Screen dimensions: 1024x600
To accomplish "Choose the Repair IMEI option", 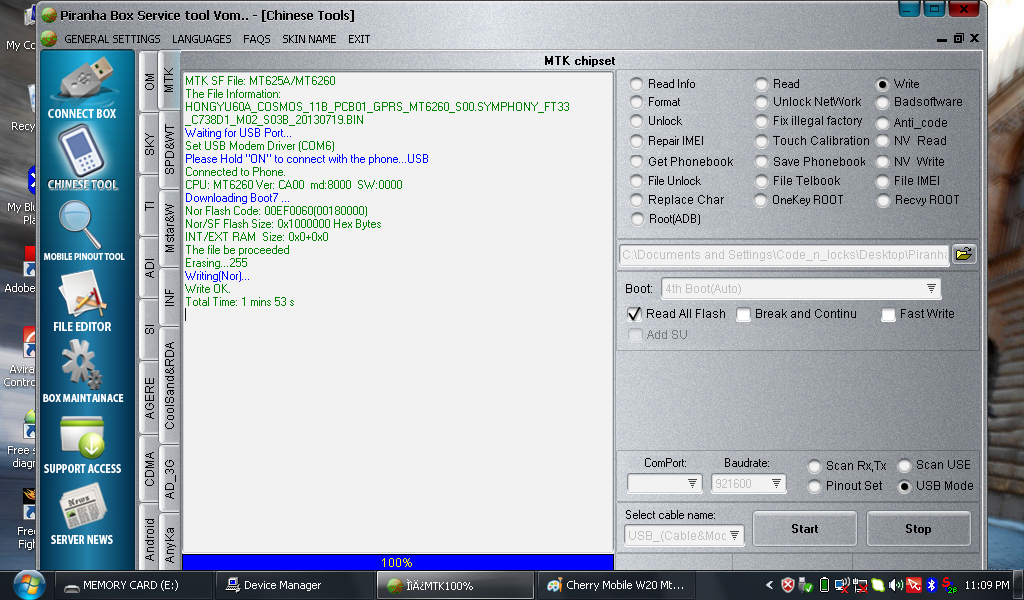I will pos(637,141).
